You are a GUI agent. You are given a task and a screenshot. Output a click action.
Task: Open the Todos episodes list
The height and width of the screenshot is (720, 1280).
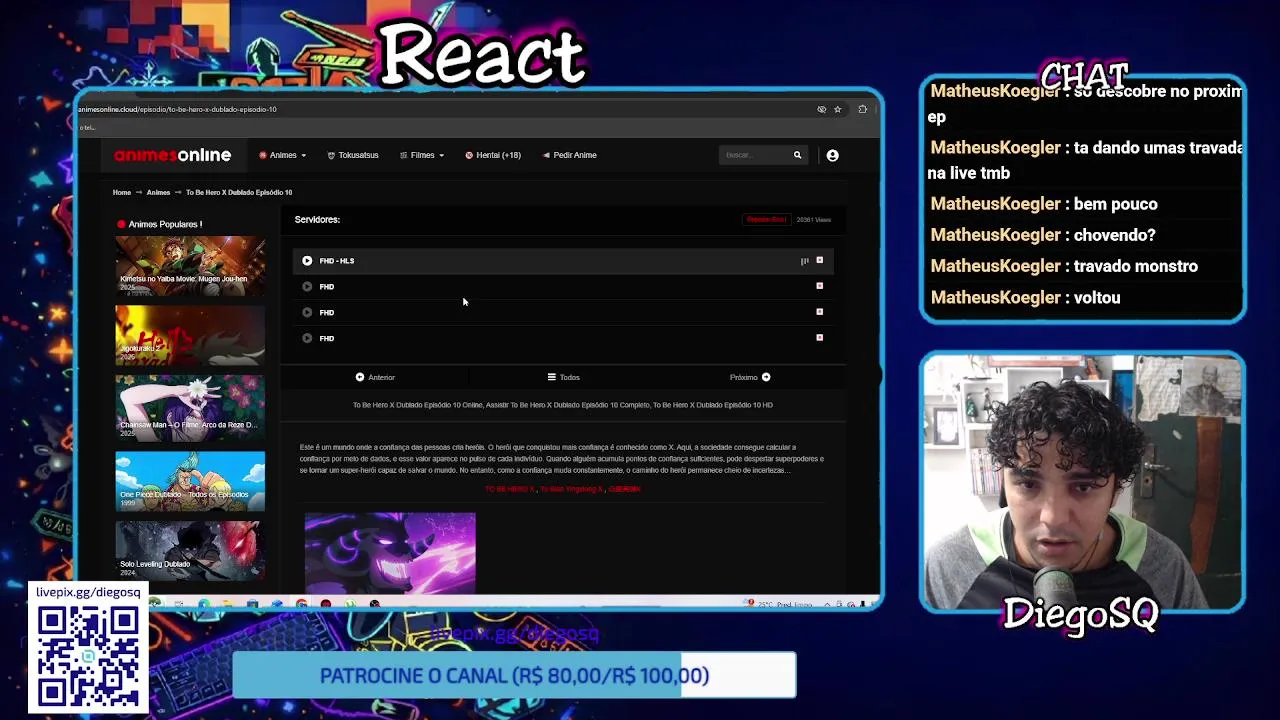click(563, 377)
